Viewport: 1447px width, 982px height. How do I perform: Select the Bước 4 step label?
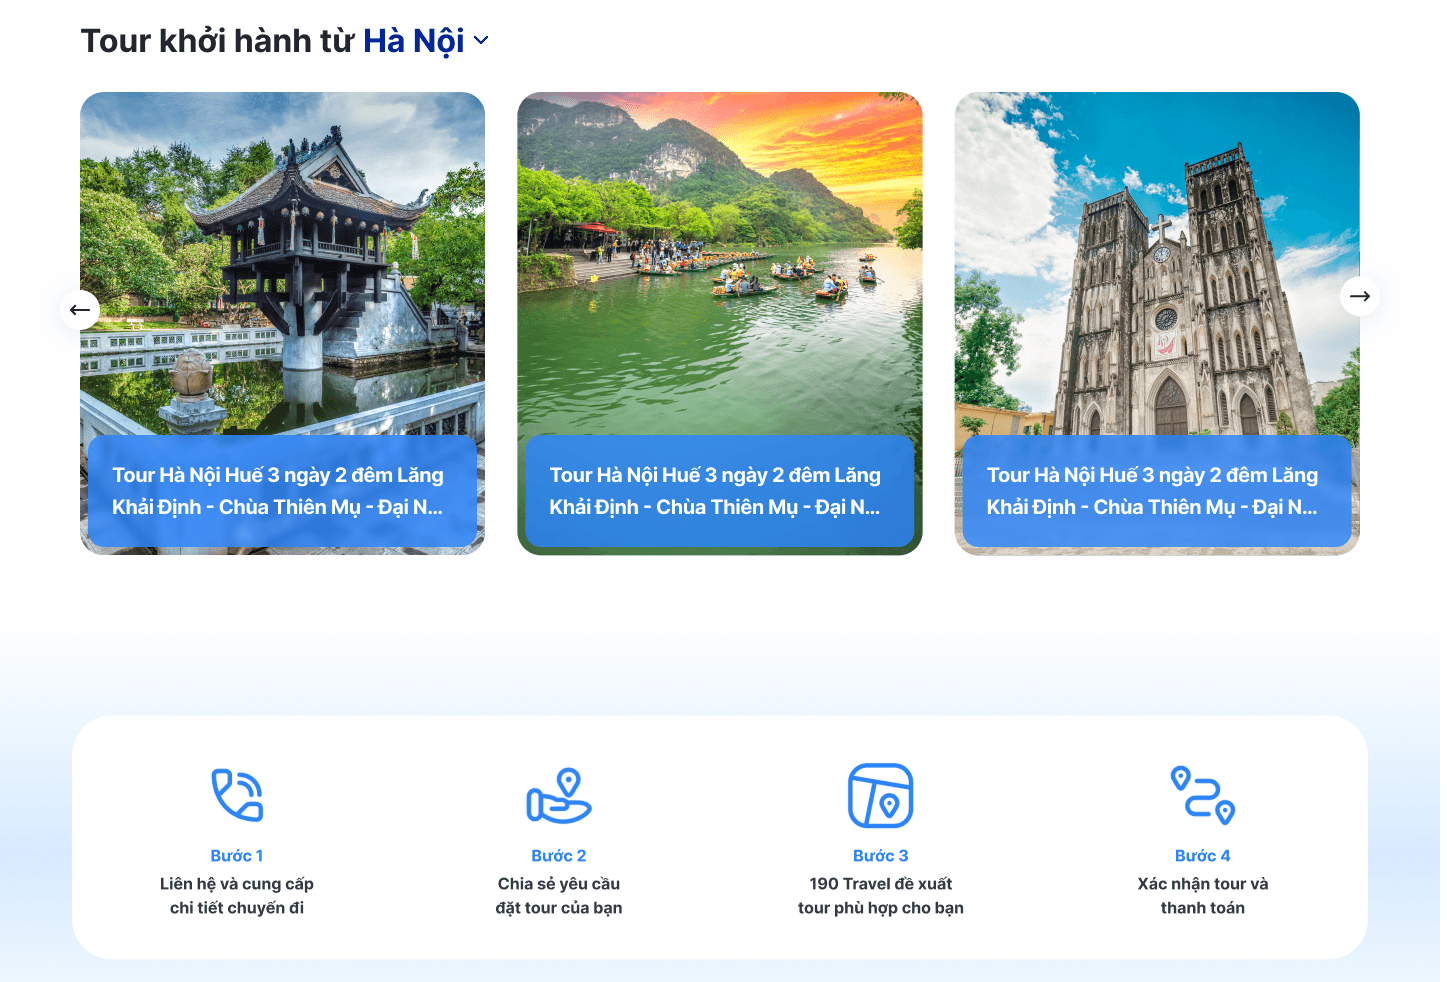coord(1202,856)
